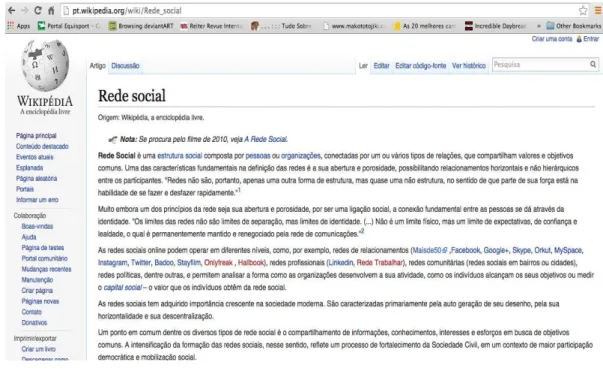Screen dimensions: 603x374
Task: Open Páginas novas sidebar link
Action: 40,301
